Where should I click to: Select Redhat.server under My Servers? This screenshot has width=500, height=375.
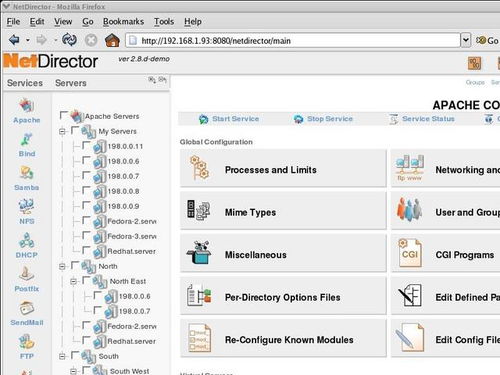point(131,251)
